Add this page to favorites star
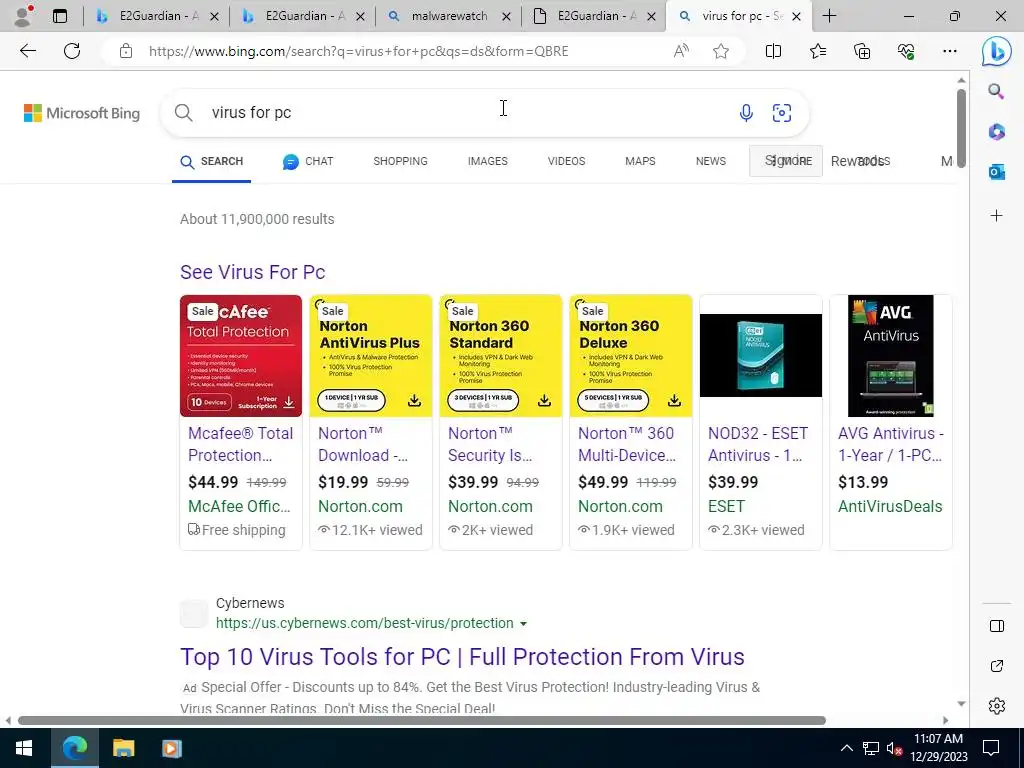 [x=721, y=51]
